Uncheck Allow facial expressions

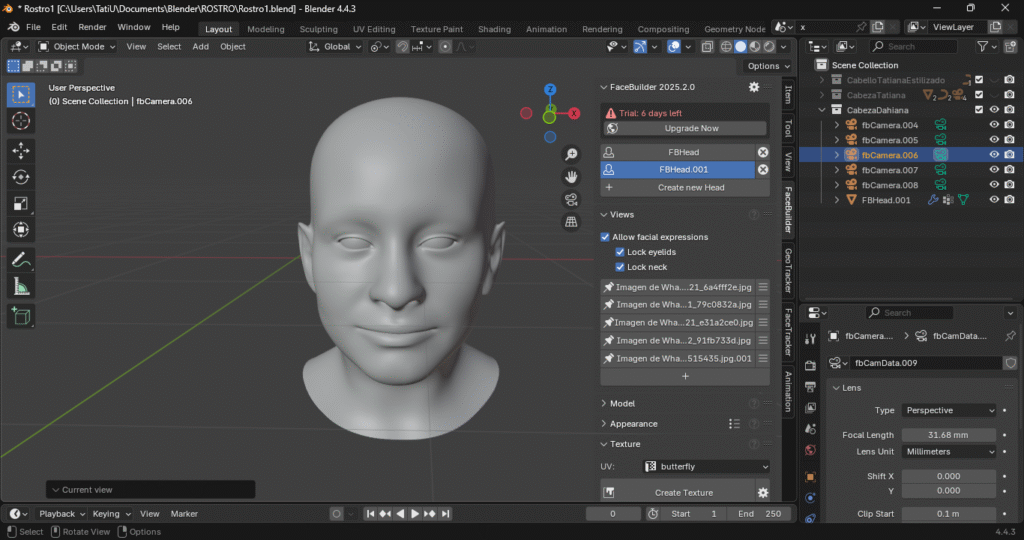pyautogui.click(x=605, y=237)
